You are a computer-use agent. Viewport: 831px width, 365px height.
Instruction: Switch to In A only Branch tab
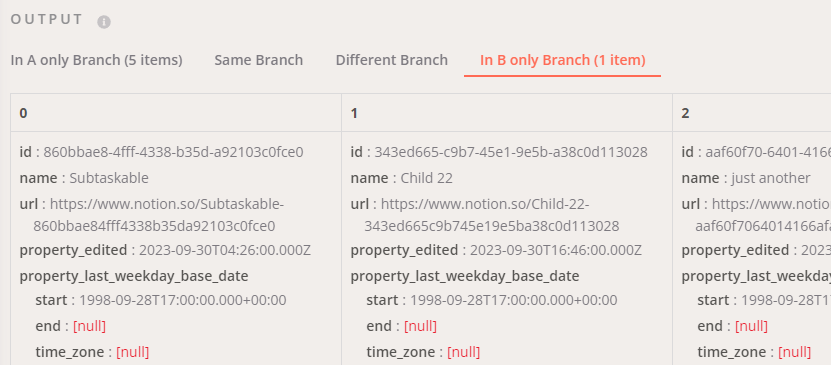(96, 60)
